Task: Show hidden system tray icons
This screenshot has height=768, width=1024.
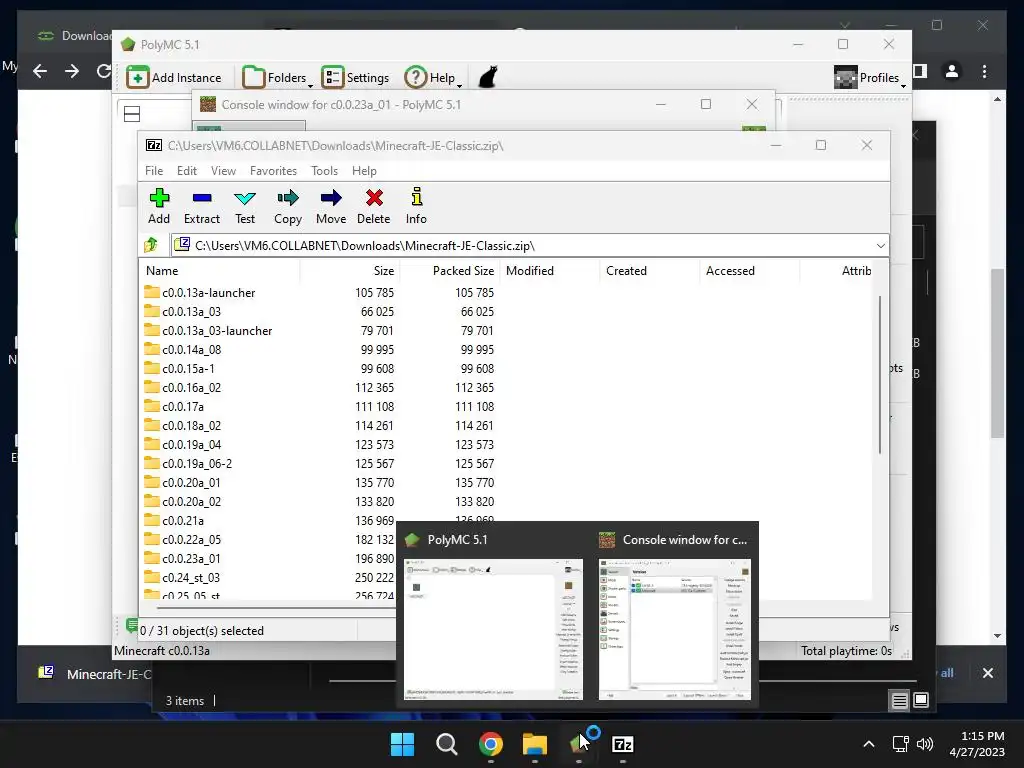Action: [869, 744]
